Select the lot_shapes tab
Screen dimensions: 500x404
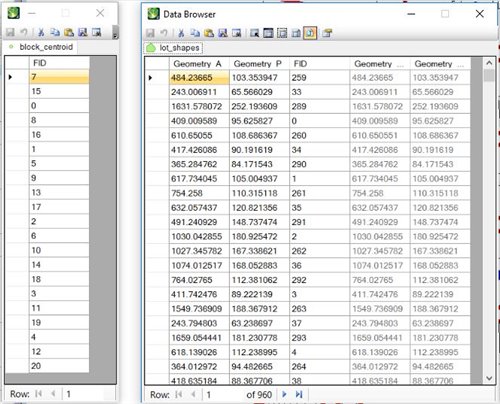pos(173,48)
